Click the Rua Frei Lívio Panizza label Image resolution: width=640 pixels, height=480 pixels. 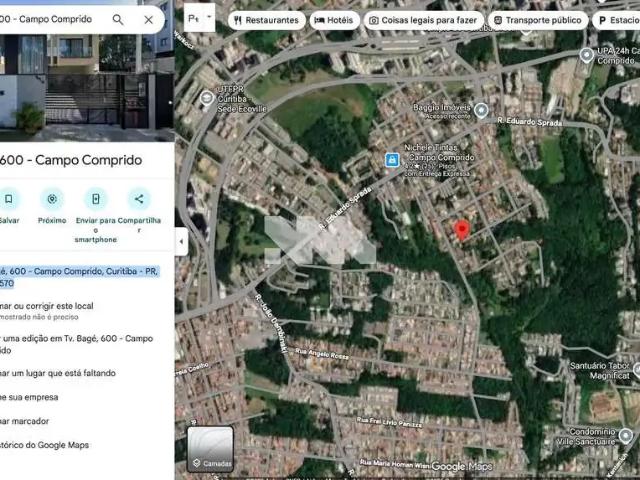[x=389, y=422]
